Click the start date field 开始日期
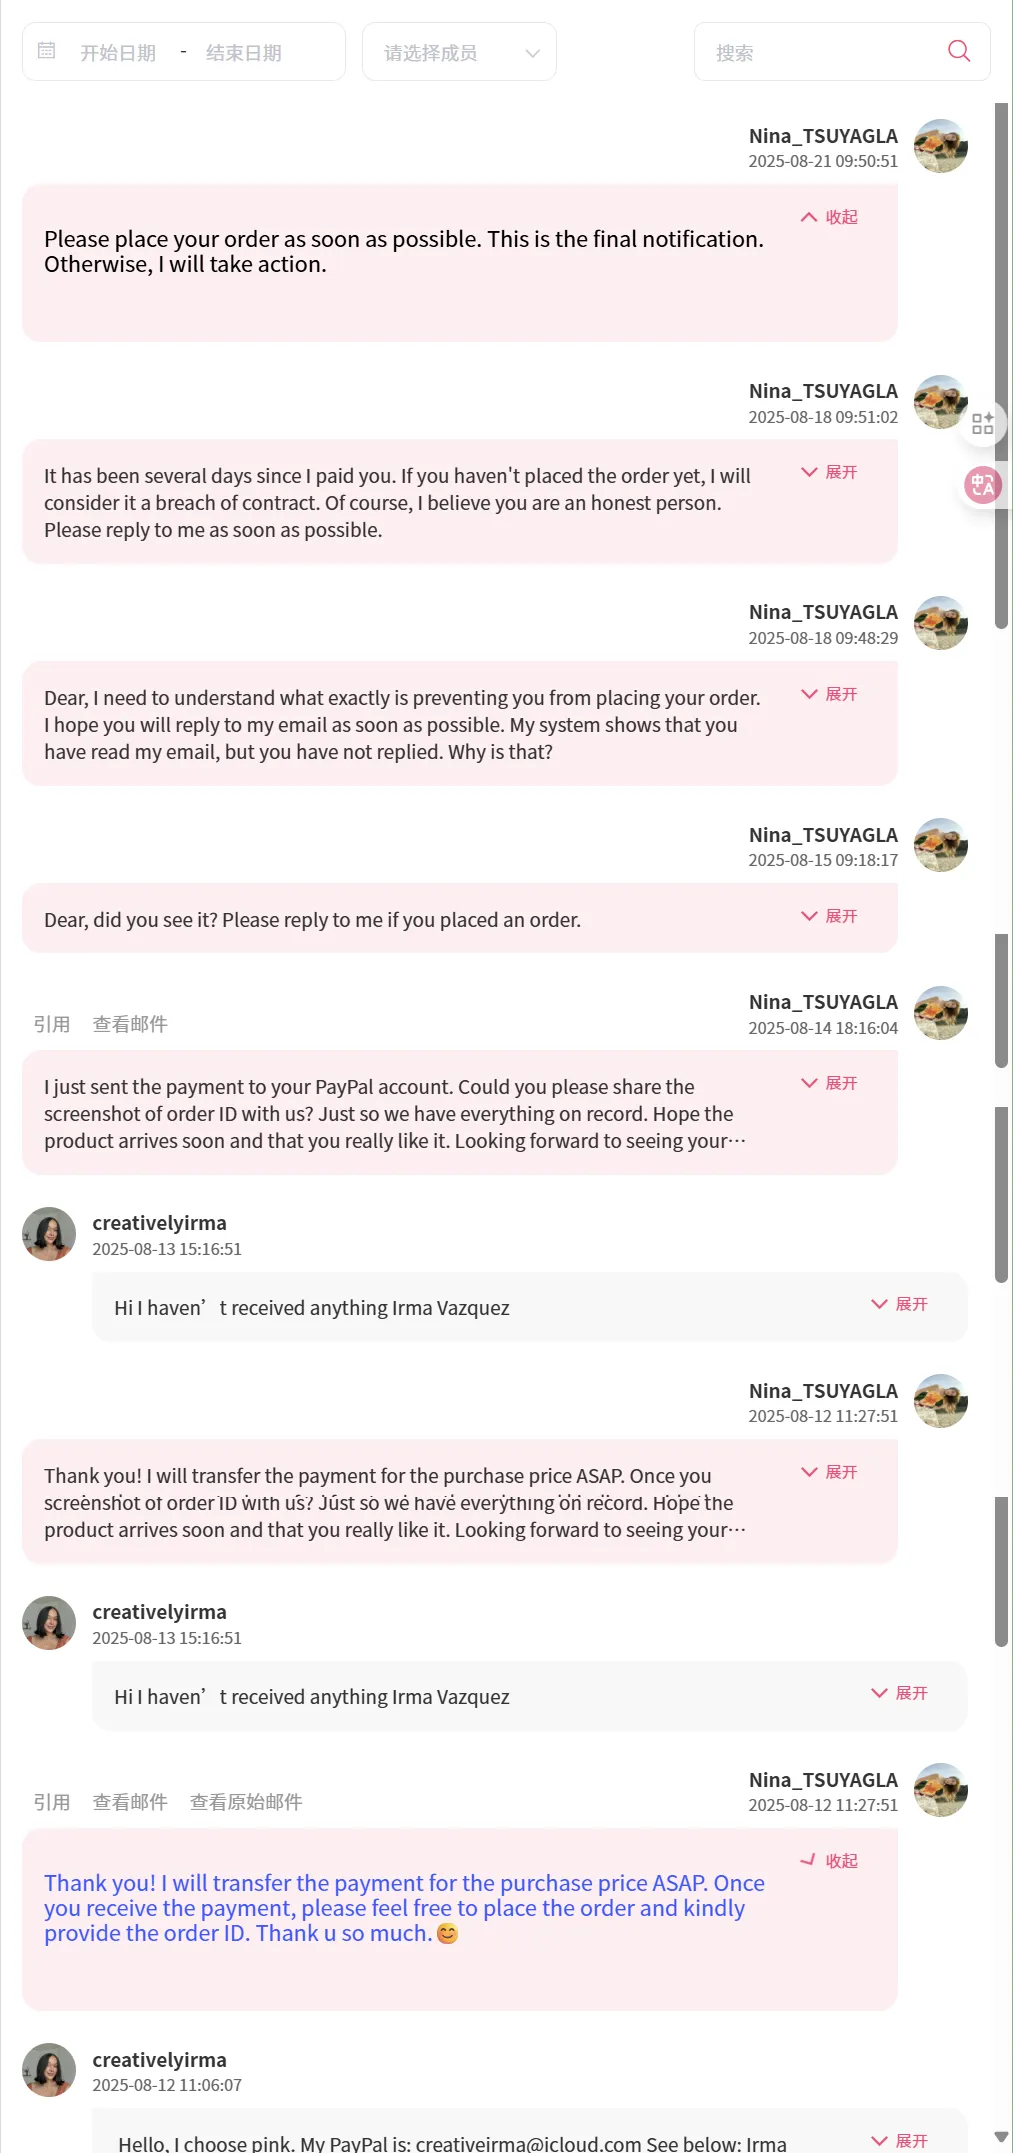The image size is (1013, 2153). point(118,53)
